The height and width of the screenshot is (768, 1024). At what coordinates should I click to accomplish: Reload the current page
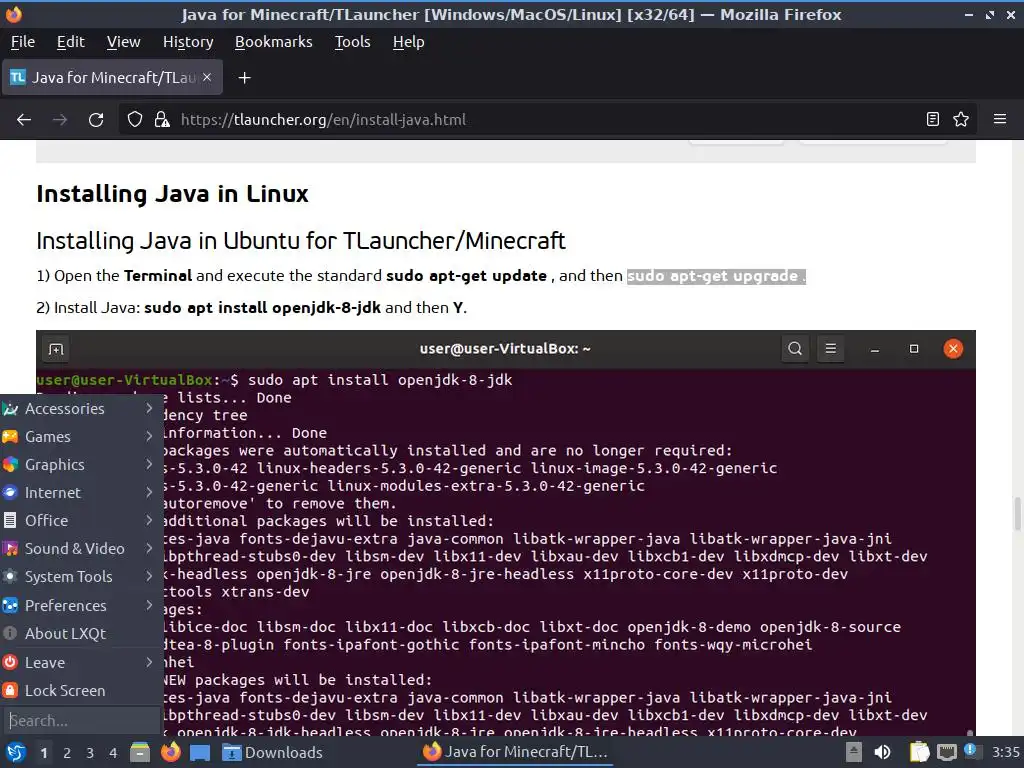96,120
